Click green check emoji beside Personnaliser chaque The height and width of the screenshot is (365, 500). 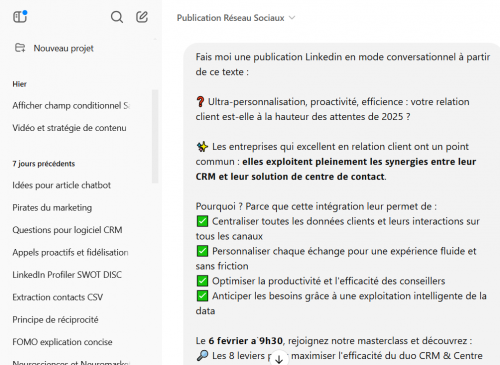[x=202, y=251]
